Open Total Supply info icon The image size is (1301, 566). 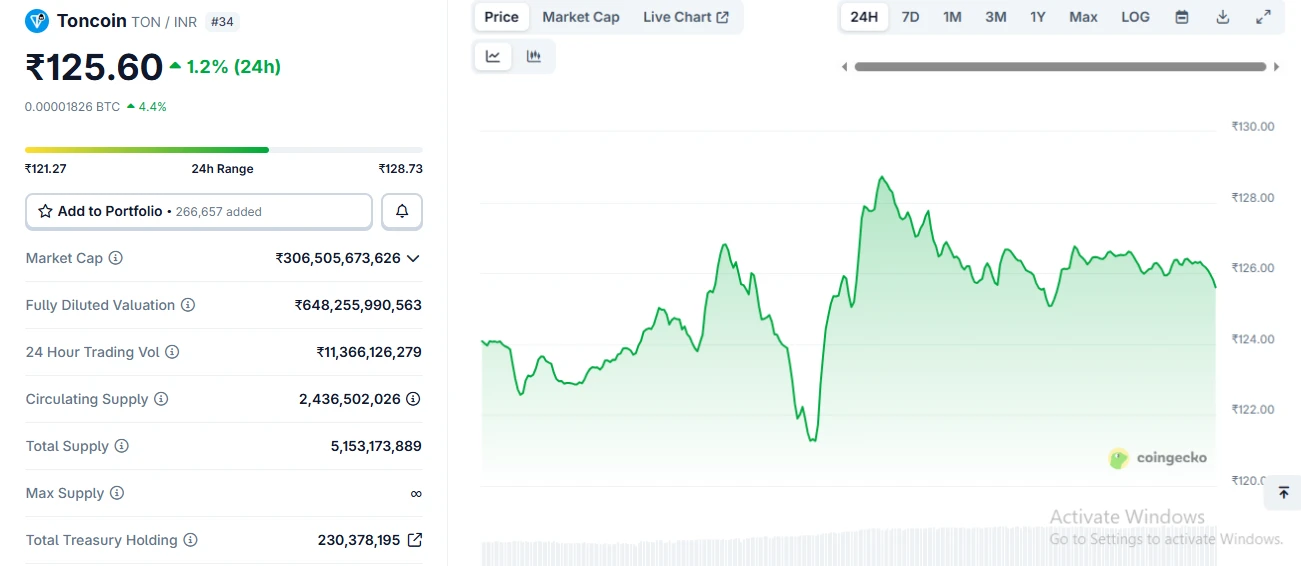(122, 446)
